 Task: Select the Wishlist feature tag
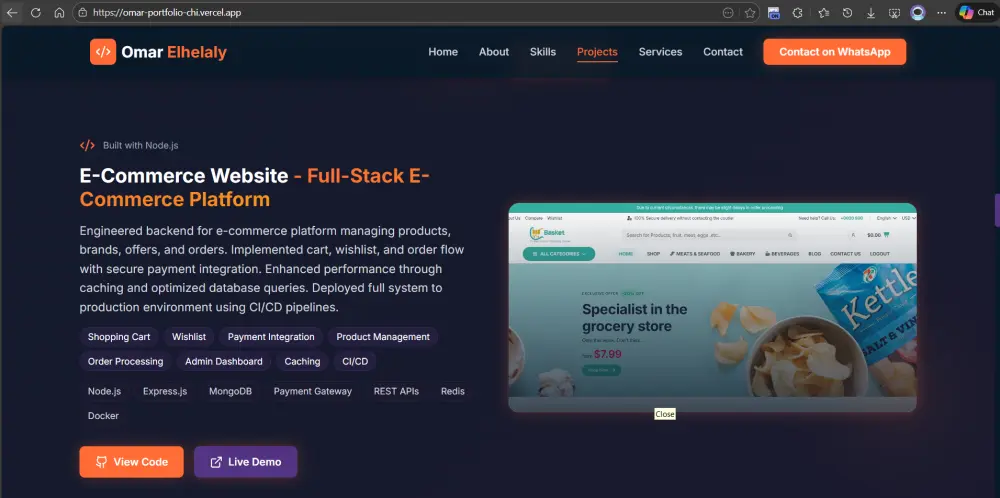pyautogui.click(x=189, y=337)
